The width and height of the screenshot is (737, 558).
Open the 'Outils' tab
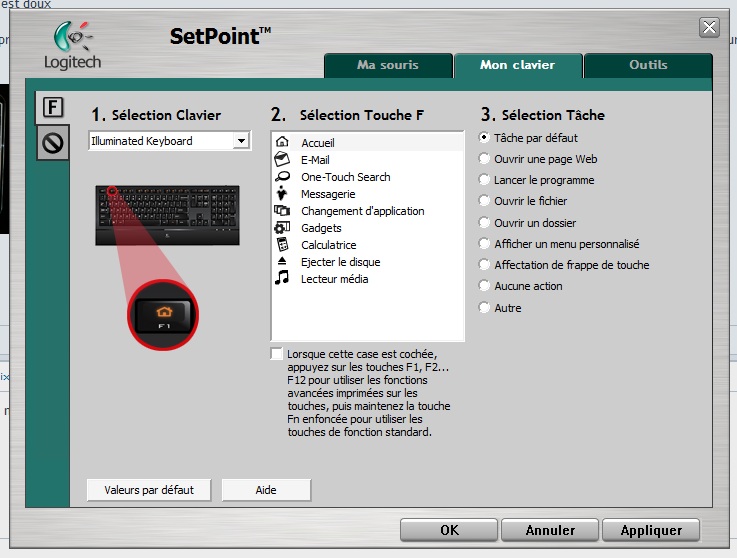(648, 65)
